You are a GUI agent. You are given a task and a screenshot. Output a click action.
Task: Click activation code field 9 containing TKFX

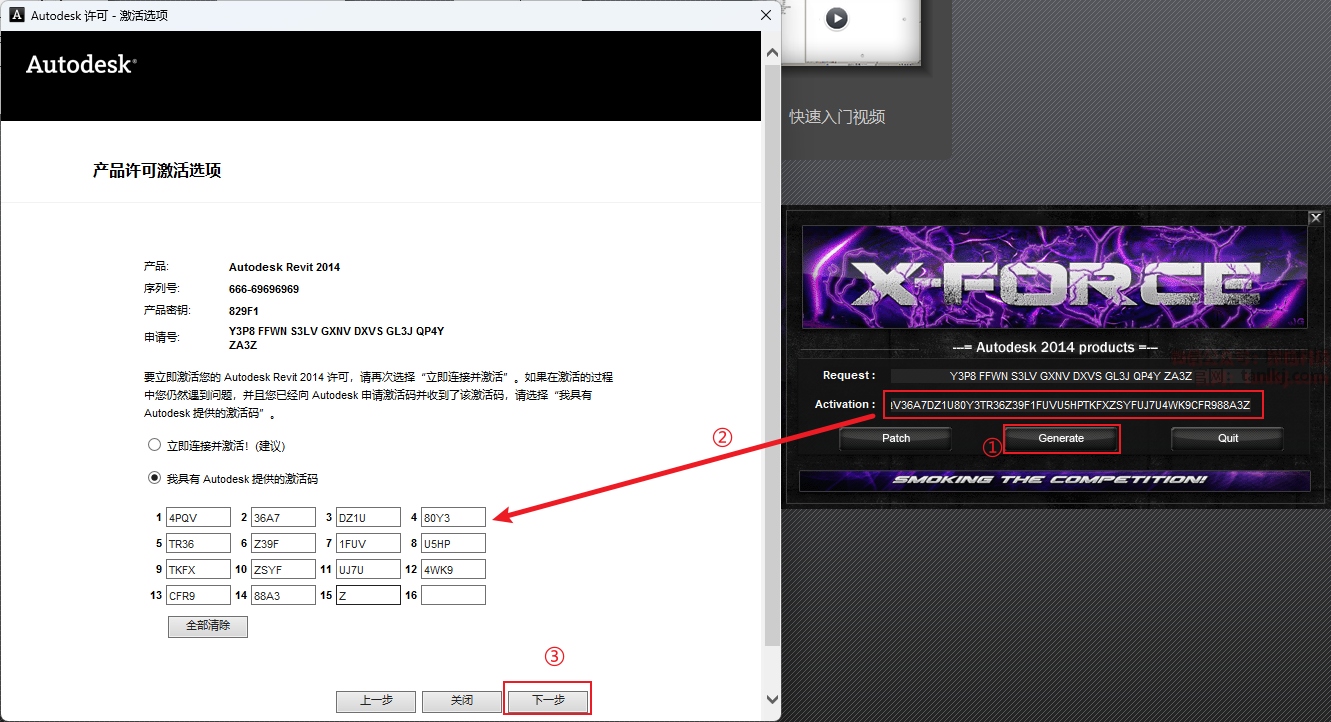coord(198,569)
